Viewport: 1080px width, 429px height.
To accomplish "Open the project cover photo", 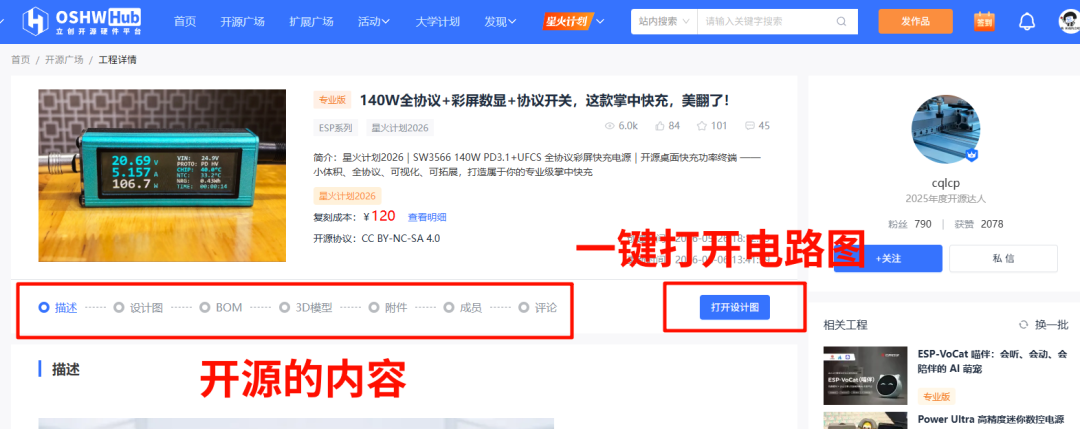I will [x=162, y=176].
